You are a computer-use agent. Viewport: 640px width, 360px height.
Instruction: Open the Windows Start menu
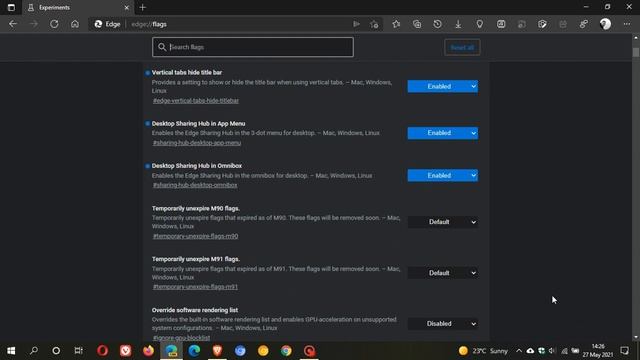[11, 351]
